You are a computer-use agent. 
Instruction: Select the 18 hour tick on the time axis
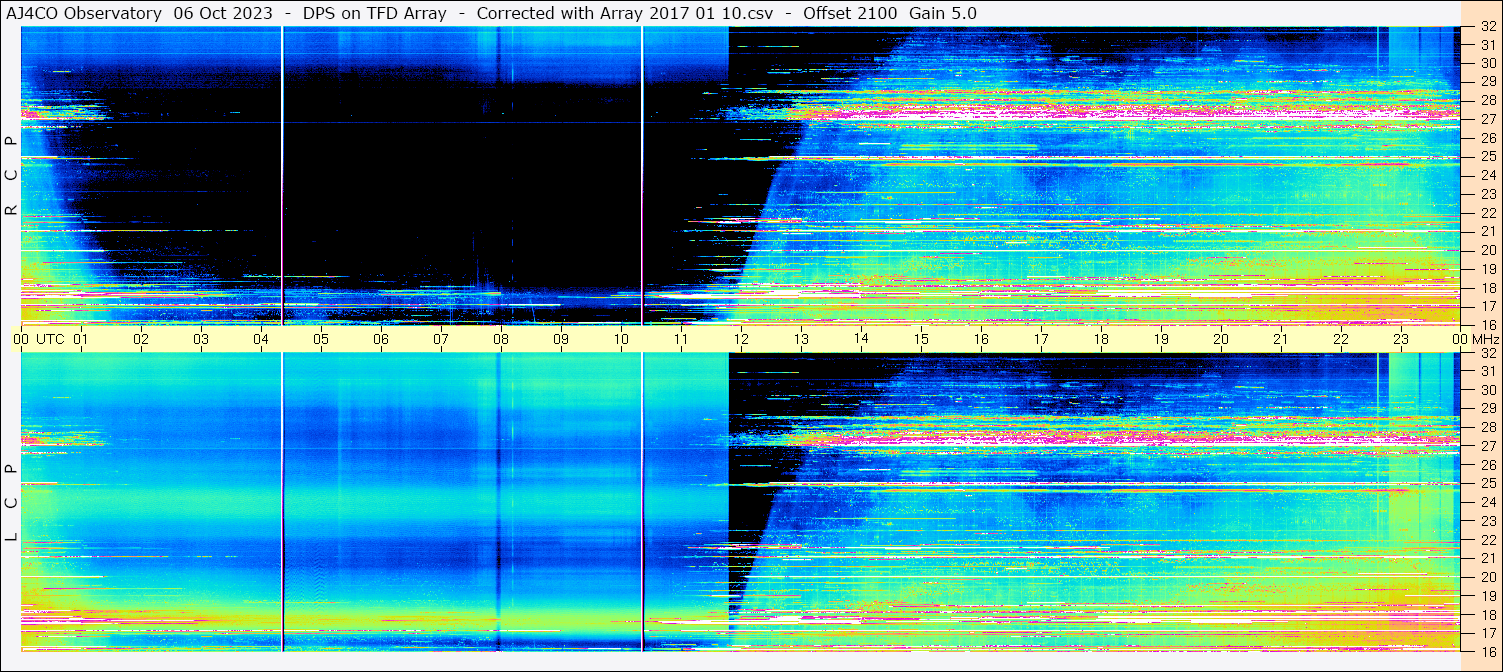click(x=1101, y=339)
